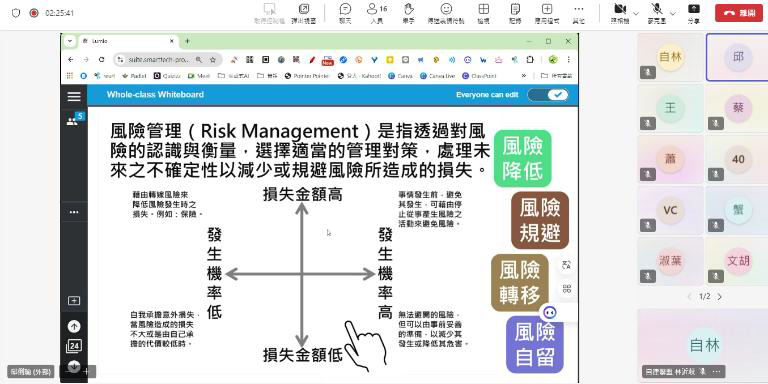Select the brown 風險規避 card
The width and height of the screenshot is (768, 384).
pos(540,220)
